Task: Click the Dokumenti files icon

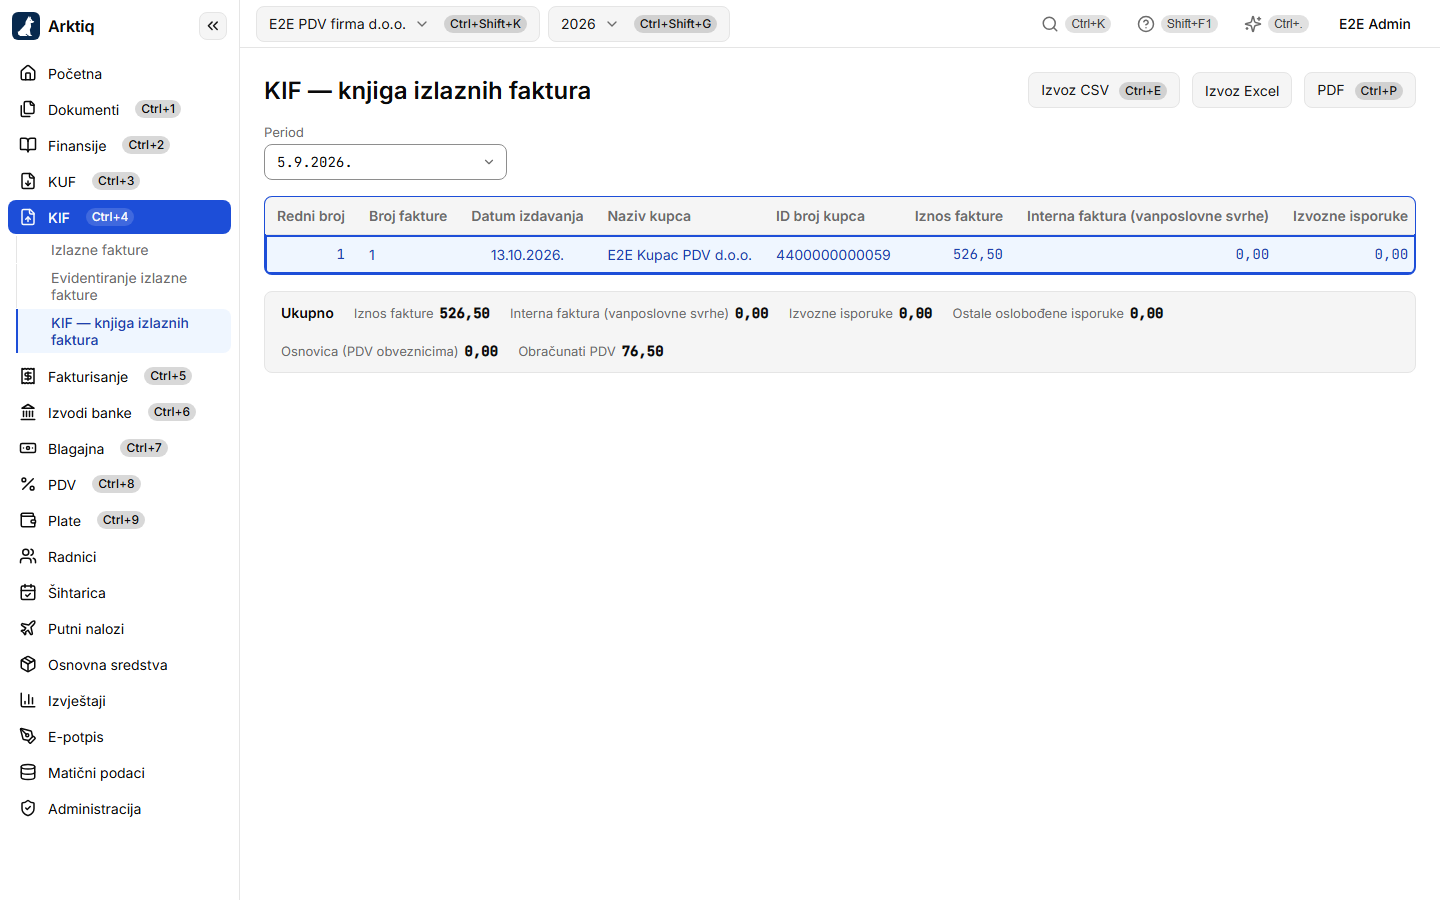Action: [x=28, y=109]
